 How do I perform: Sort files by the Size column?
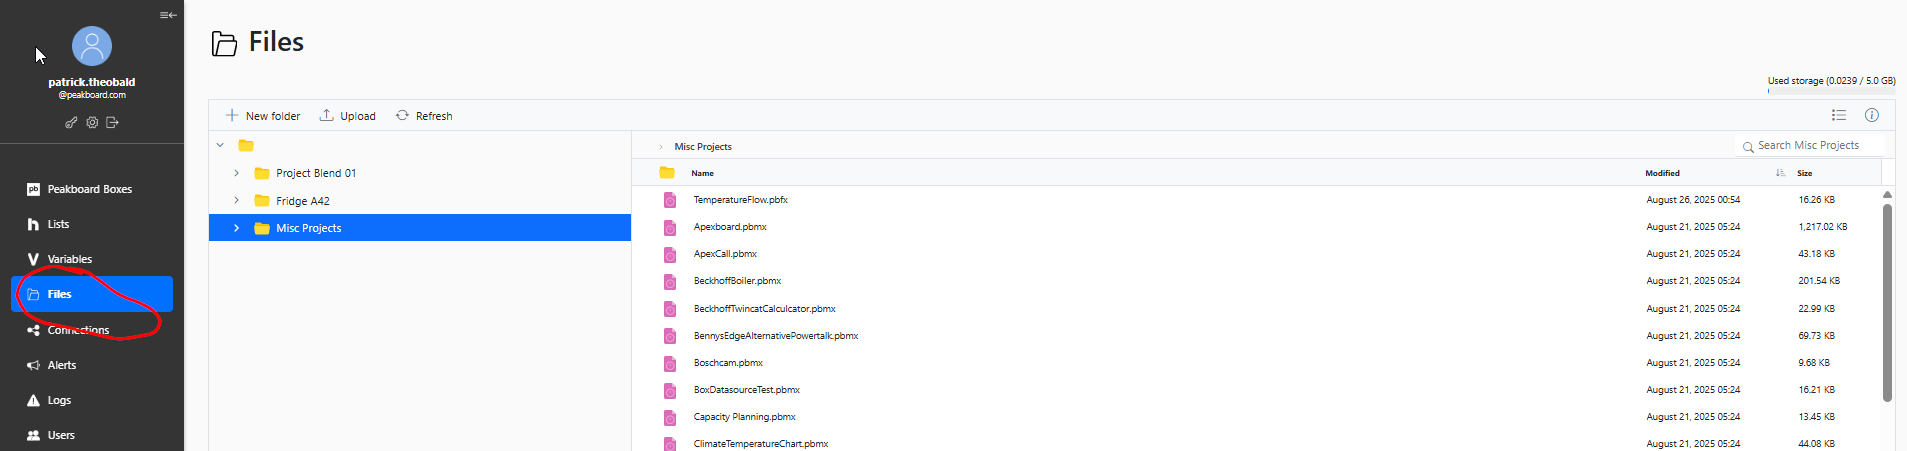(1805, 173)
